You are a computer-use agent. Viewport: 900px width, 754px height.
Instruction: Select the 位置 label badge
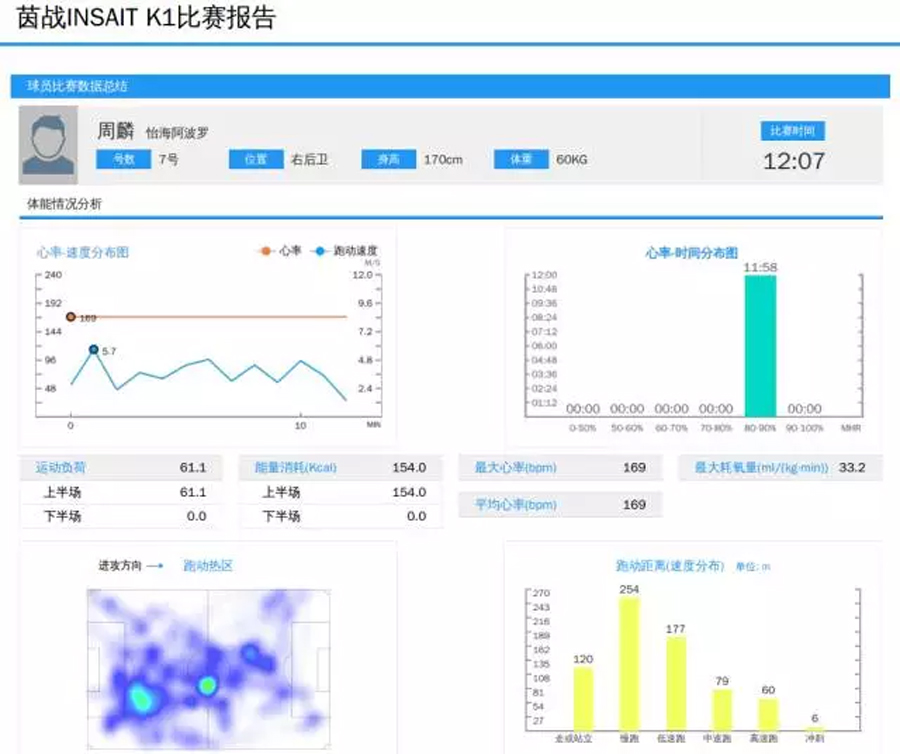pos(255,159)
